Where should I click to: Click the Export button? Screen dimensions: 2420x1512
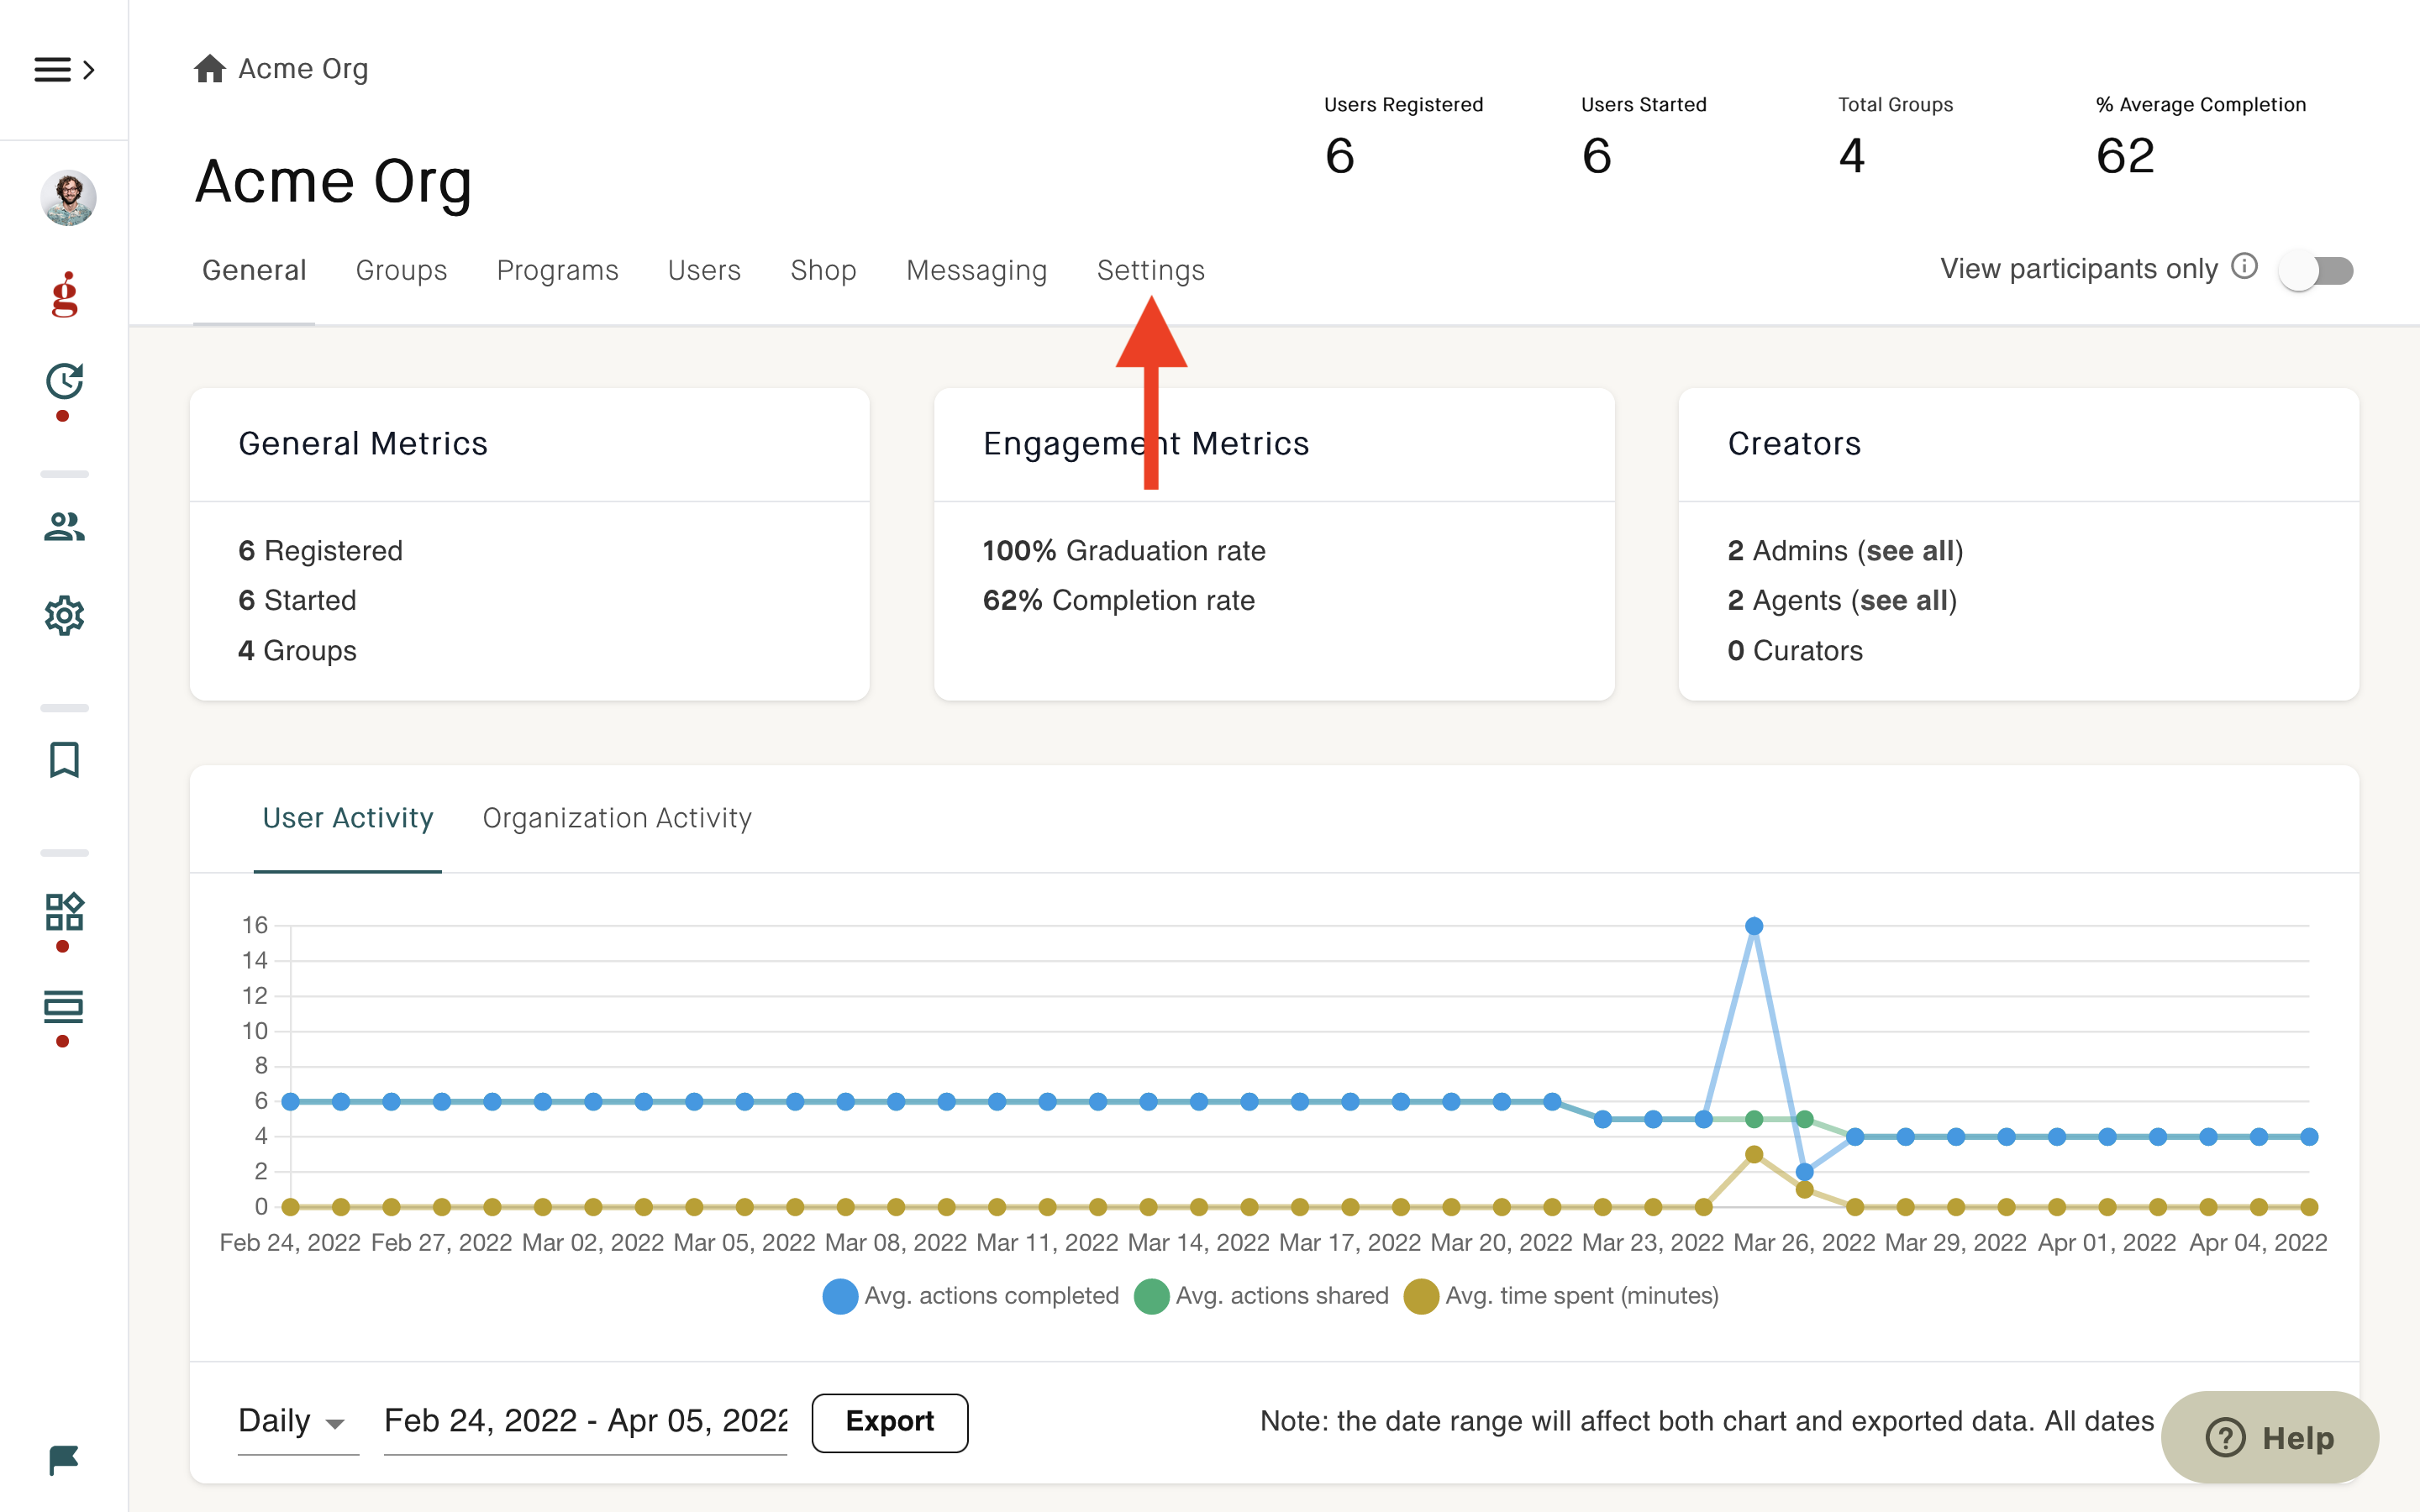(889, 1421)
